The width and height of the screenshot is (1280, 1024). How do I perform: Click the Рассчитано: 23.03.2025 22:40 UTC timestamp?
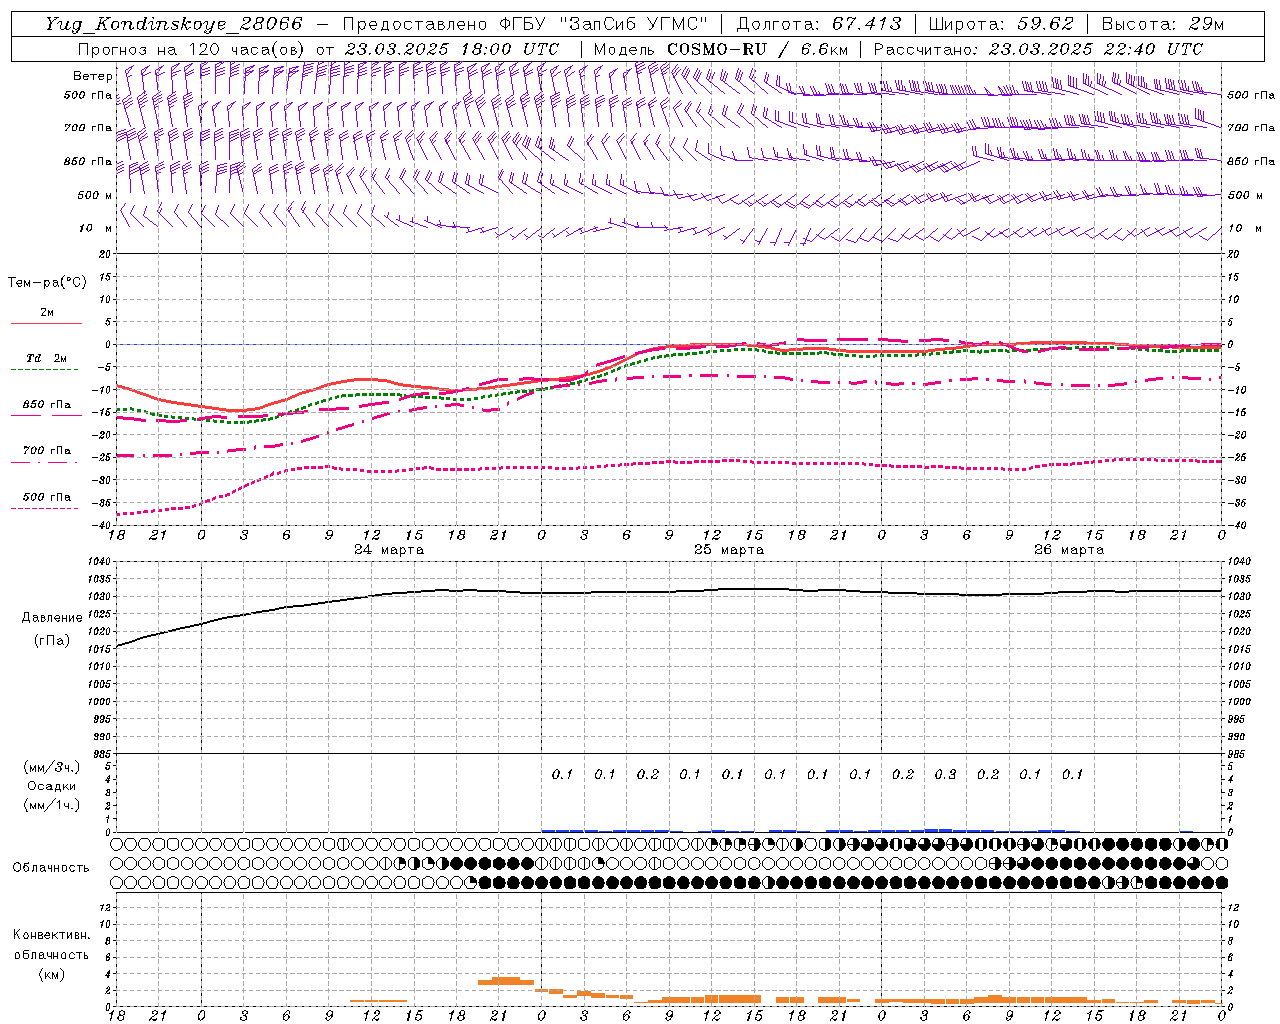click(1038, 49)
